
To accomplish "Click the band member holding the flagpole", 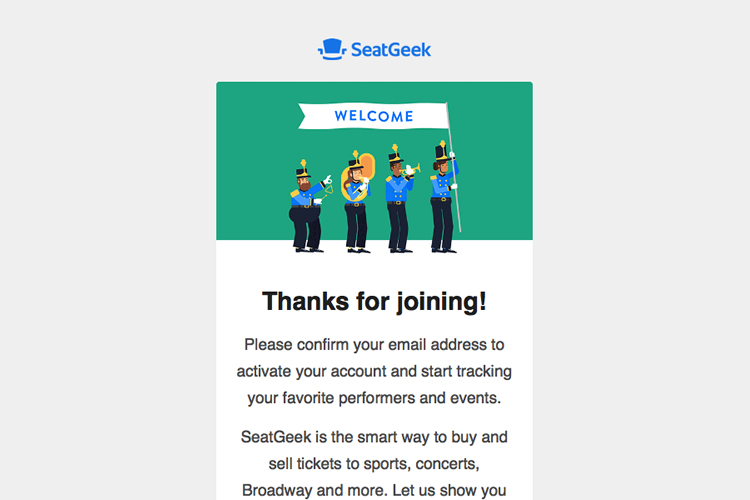I will pos(442,205).
